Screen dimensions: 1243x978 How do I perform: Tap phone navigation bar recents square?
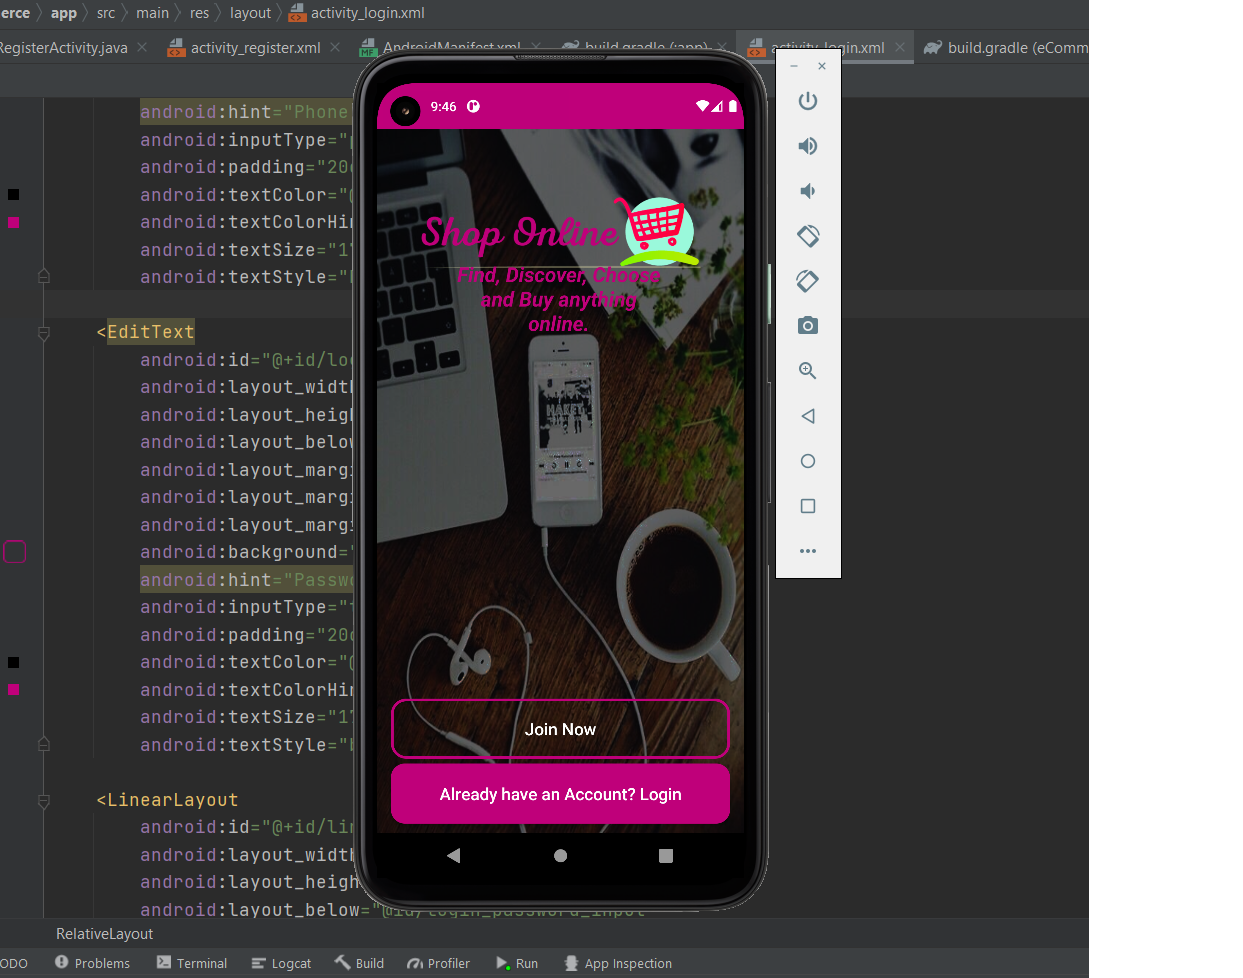[666, 856]
